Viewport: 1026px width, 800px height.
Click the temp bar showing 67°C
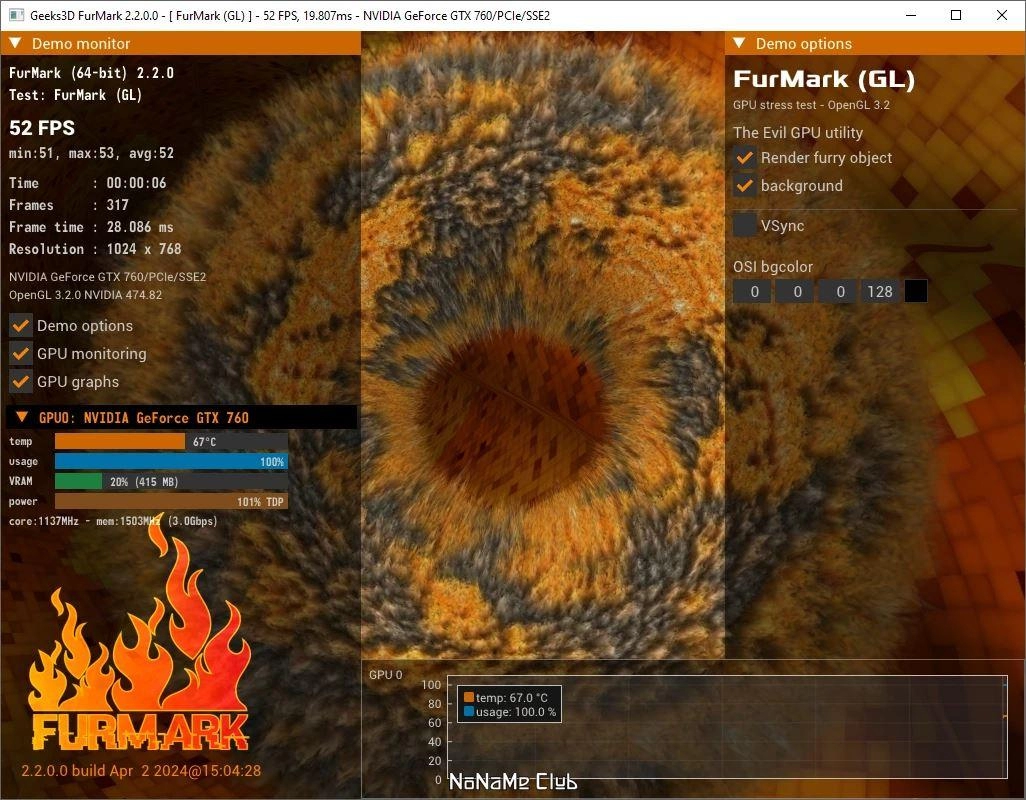(171, 442)
